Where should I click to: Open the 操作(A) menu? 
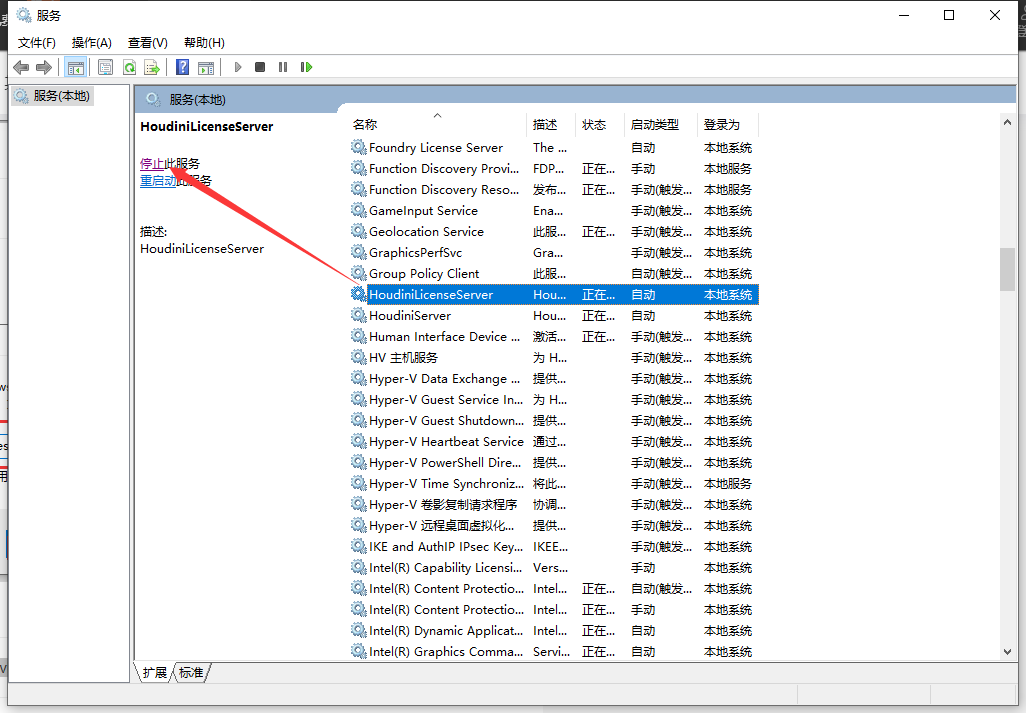(92, 42)
